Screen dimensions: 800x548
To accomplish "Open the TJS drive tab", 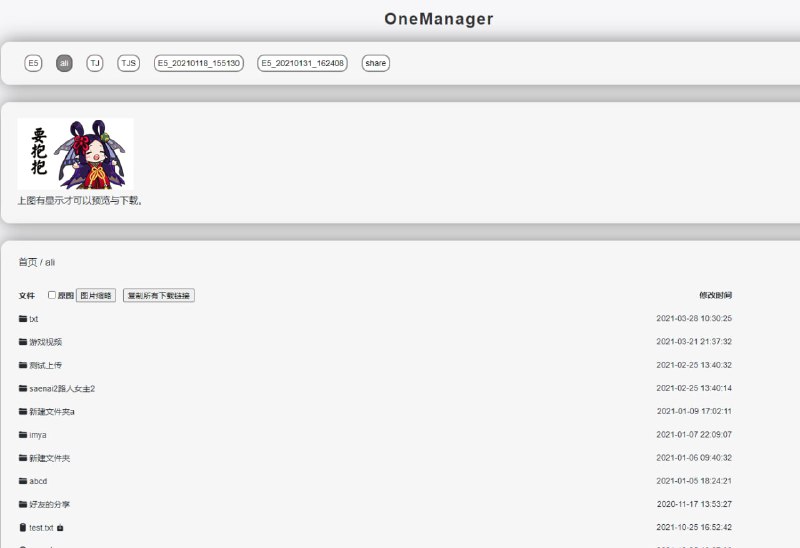I will tap(129, 63).
